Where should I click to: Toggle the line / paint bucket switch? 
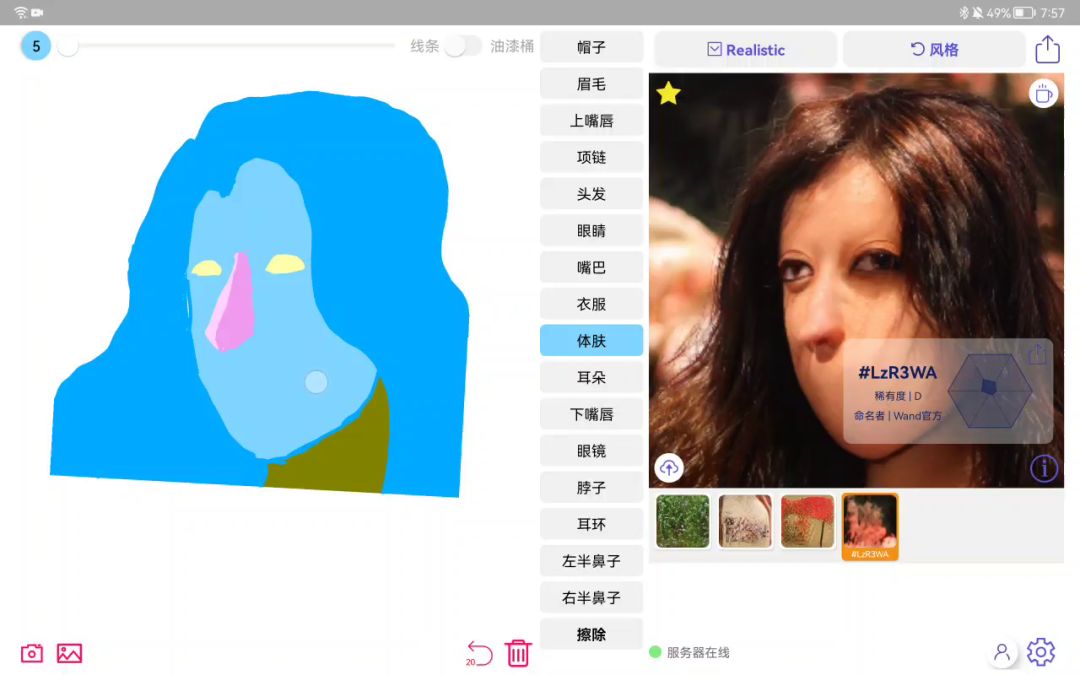click(463, 46)
